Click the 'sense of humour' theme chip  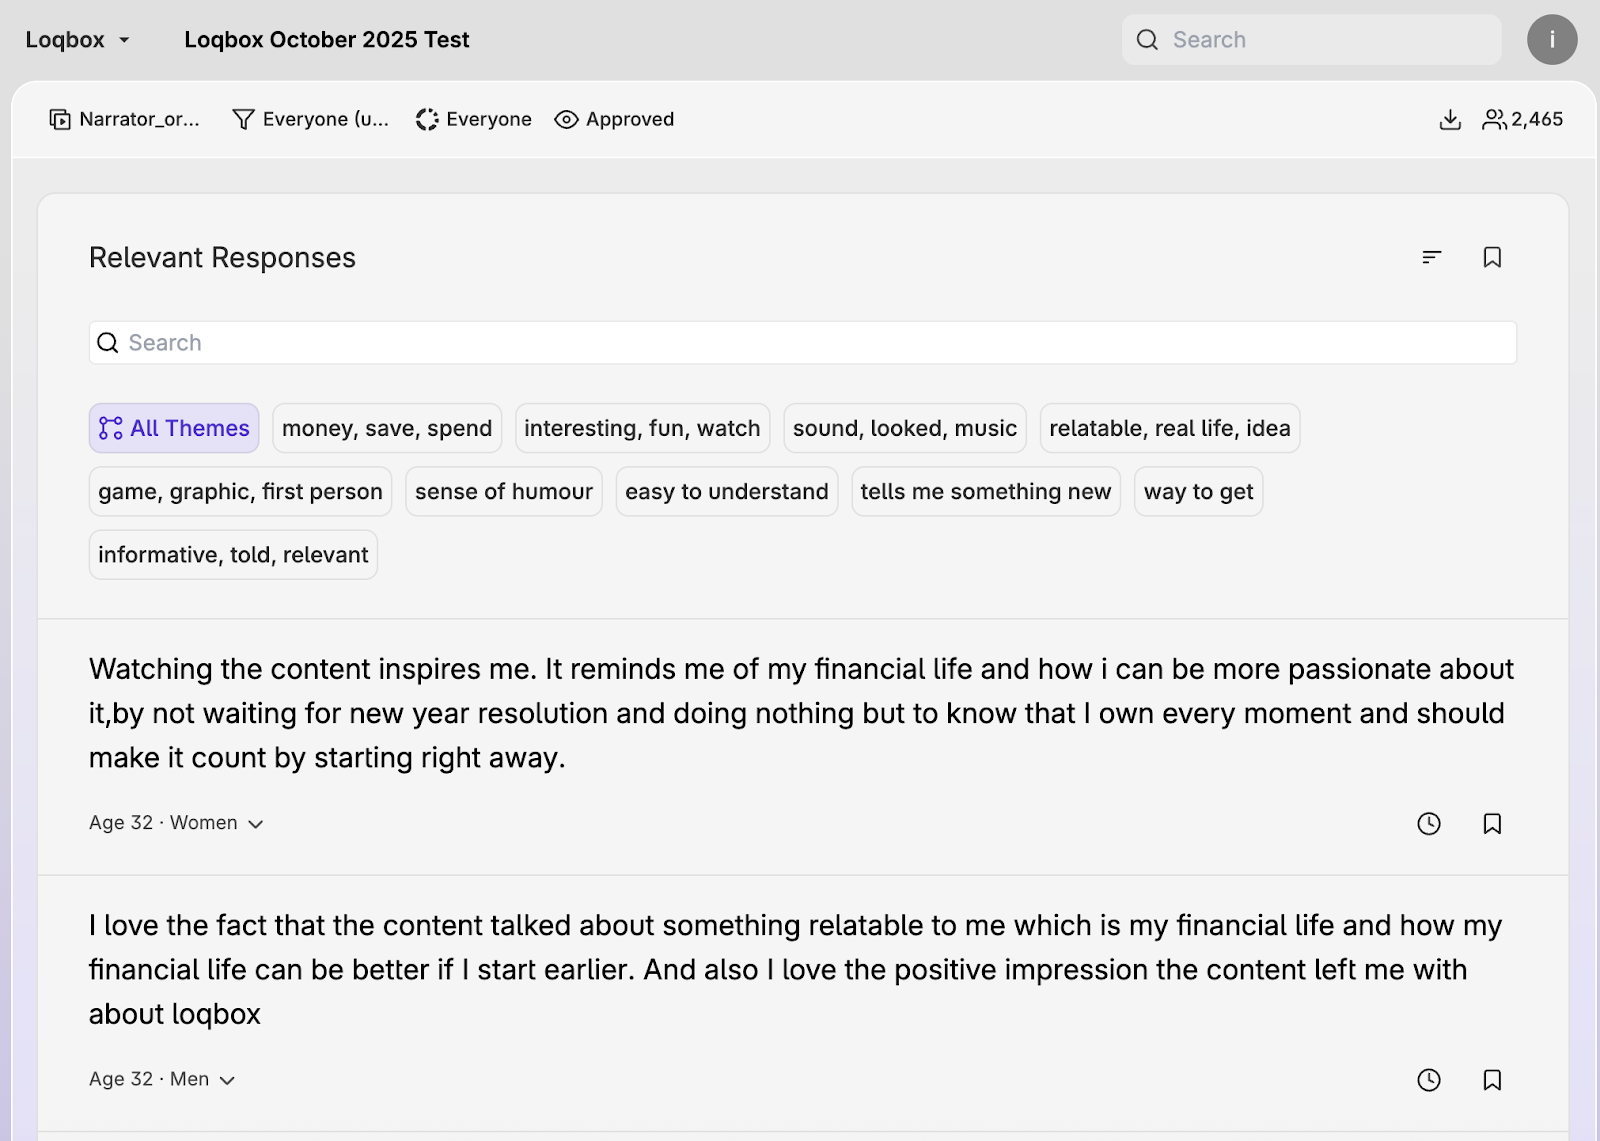(x=504, y=492)
